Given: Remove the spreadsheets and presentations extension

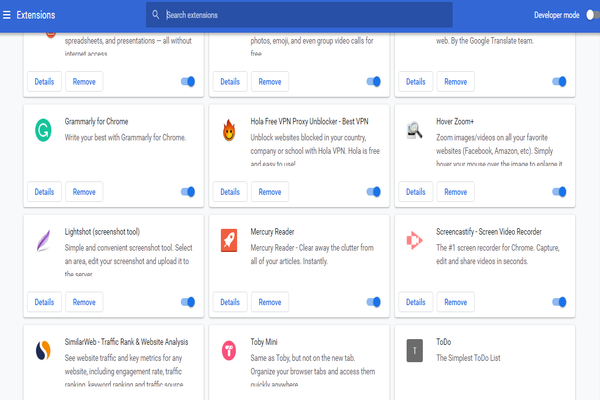Looking at the screenshot, I should [84, 82].
